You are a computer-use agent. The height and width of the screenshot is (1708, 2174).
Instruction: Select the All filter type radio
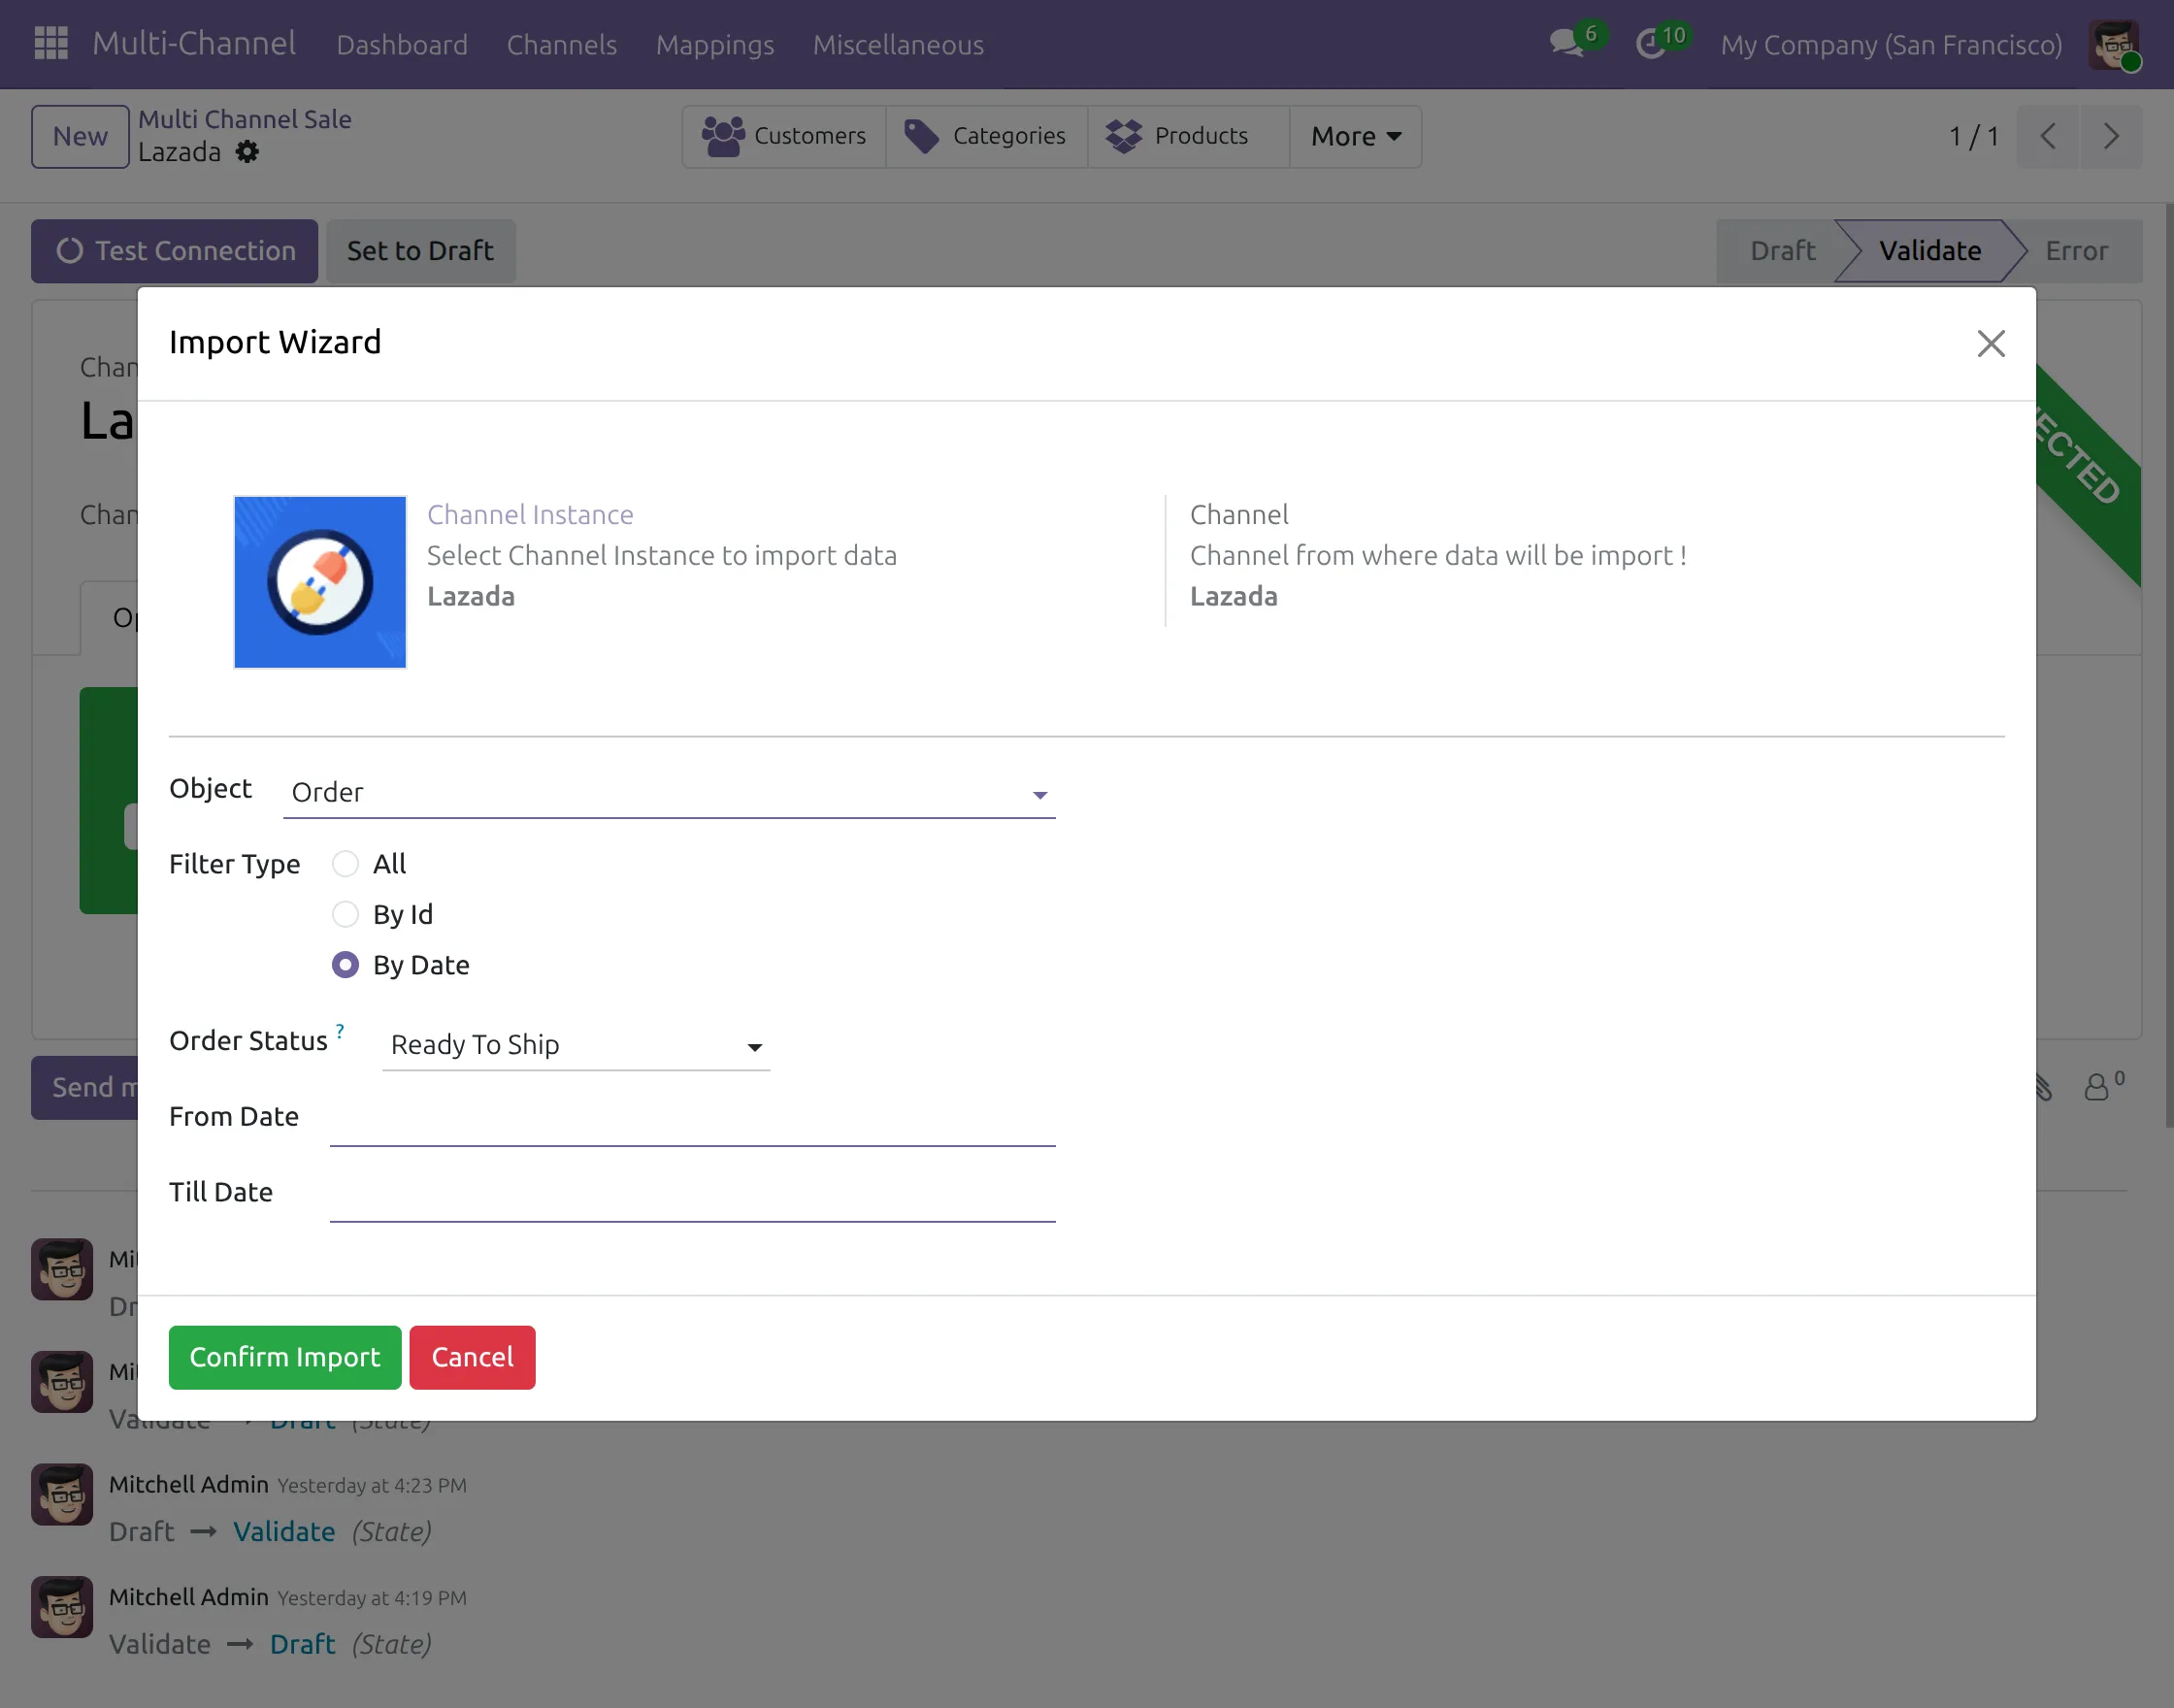(345, 864)
